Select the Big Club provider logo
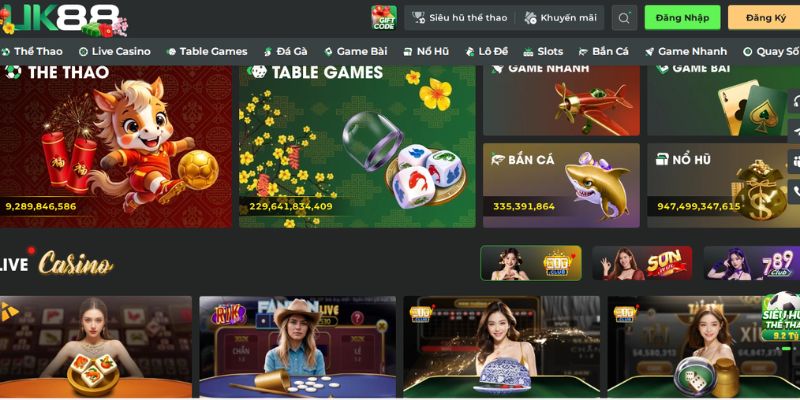 coord(531,263)
